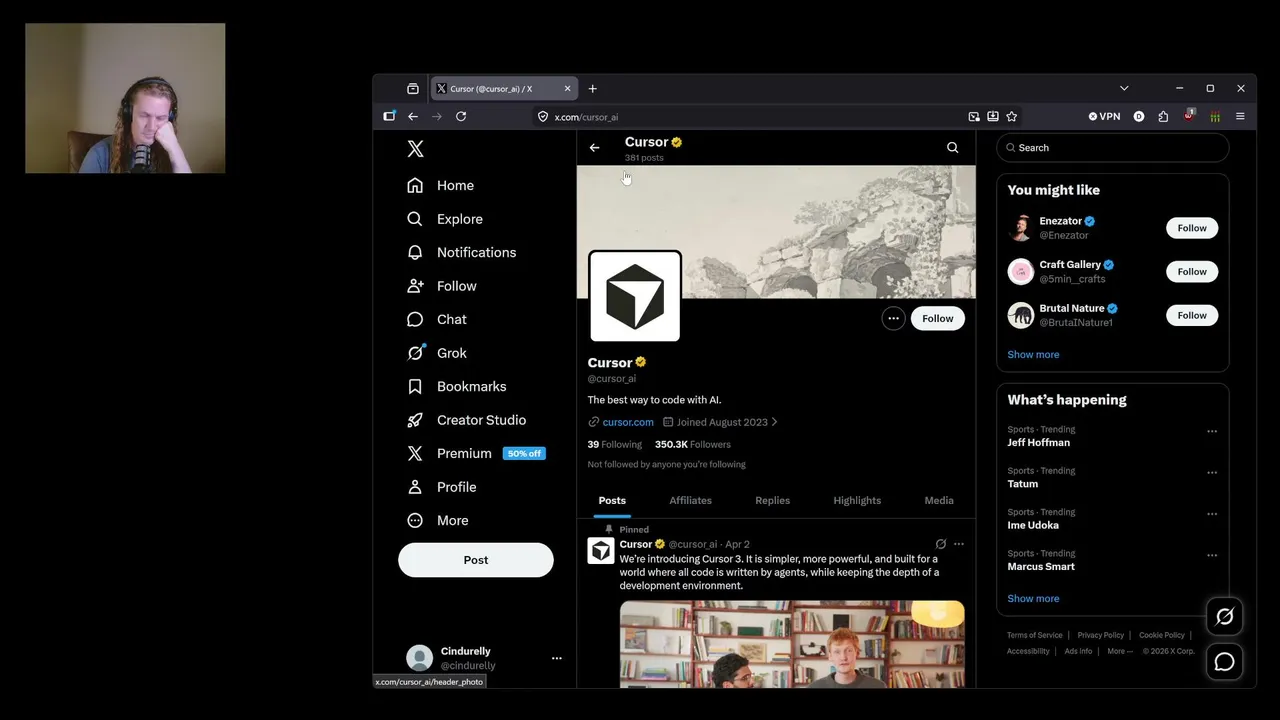Click the Creator Studio rocket icon
This screenshot has width=1280, height=720.
(415, 420)
